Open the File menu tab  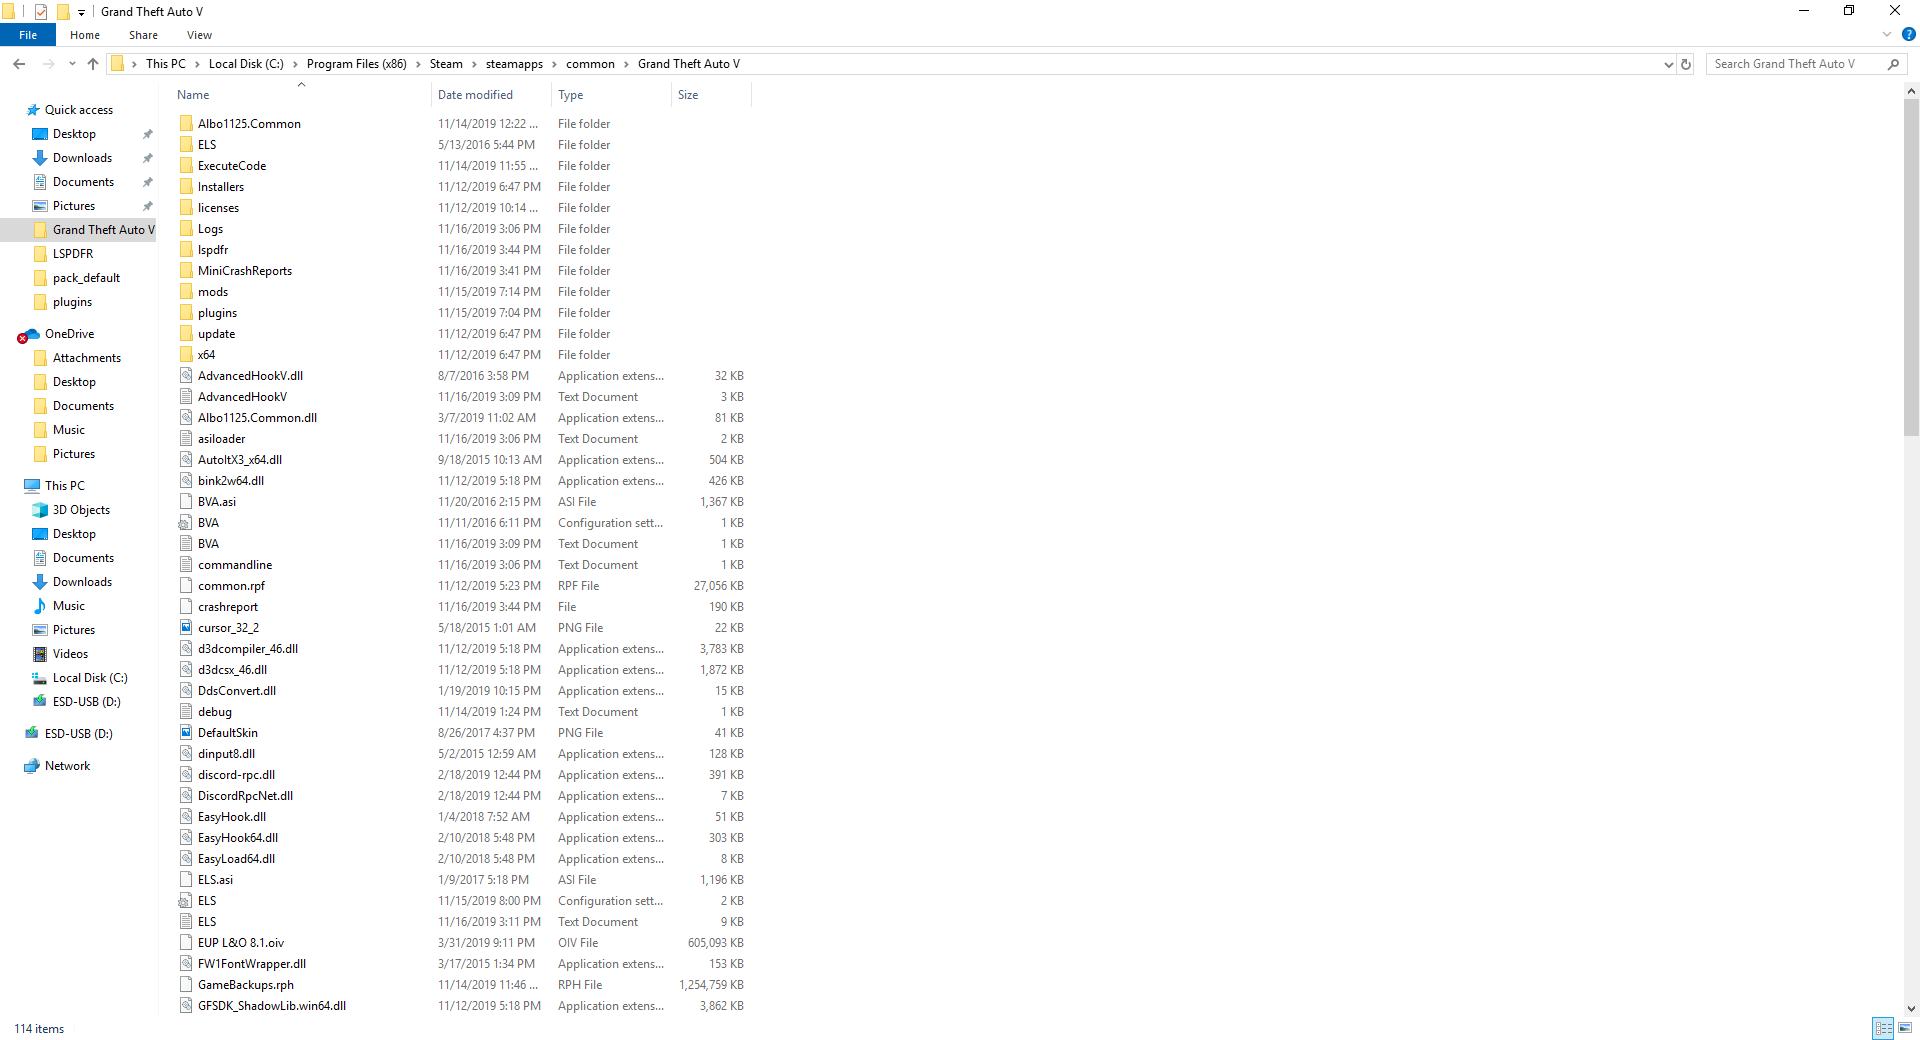pos(28,35)
